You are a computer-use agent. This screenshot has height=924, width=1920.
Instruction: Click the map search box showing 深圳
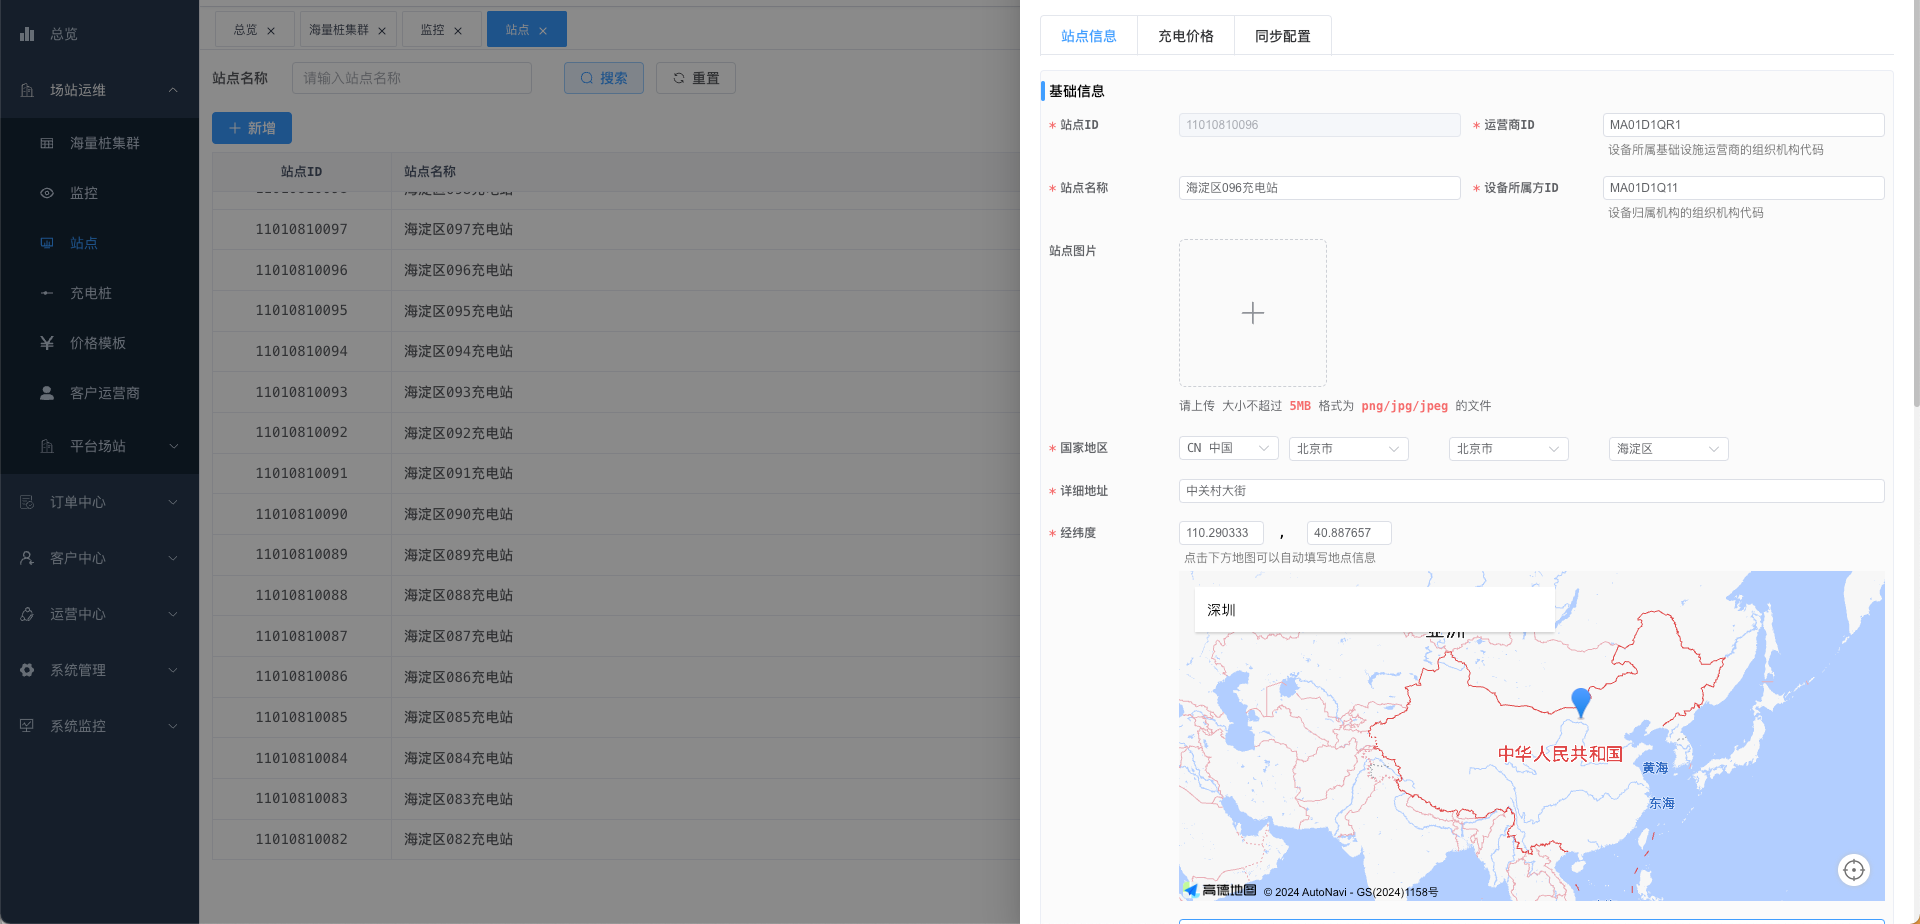1375,610
